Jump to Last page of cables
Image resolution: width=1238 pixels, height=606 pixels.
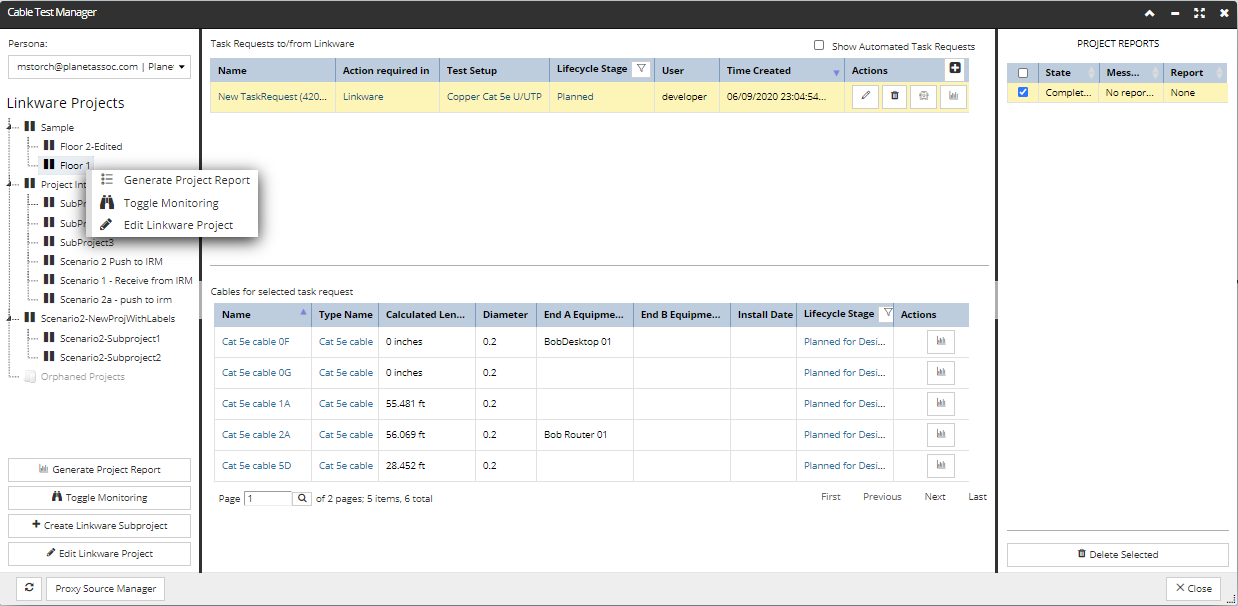pyautogui.click(x=977, y=497)
